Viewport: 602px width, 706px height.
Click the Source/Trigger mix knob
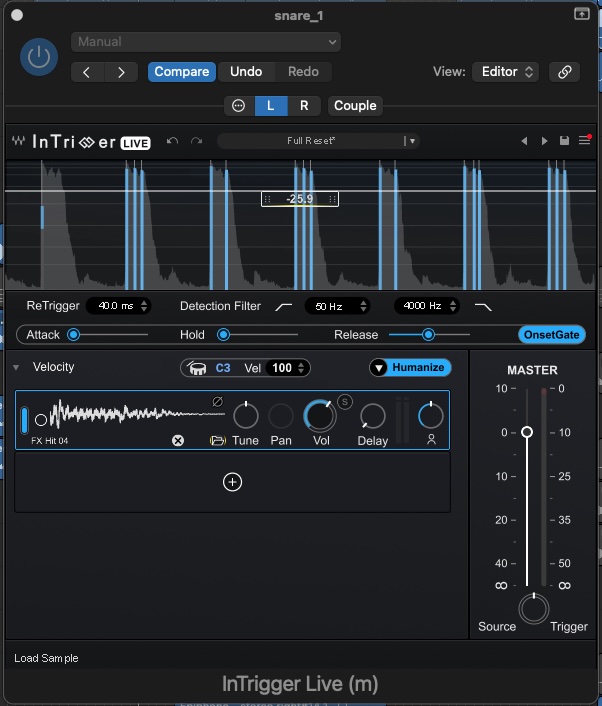[534, 608]
